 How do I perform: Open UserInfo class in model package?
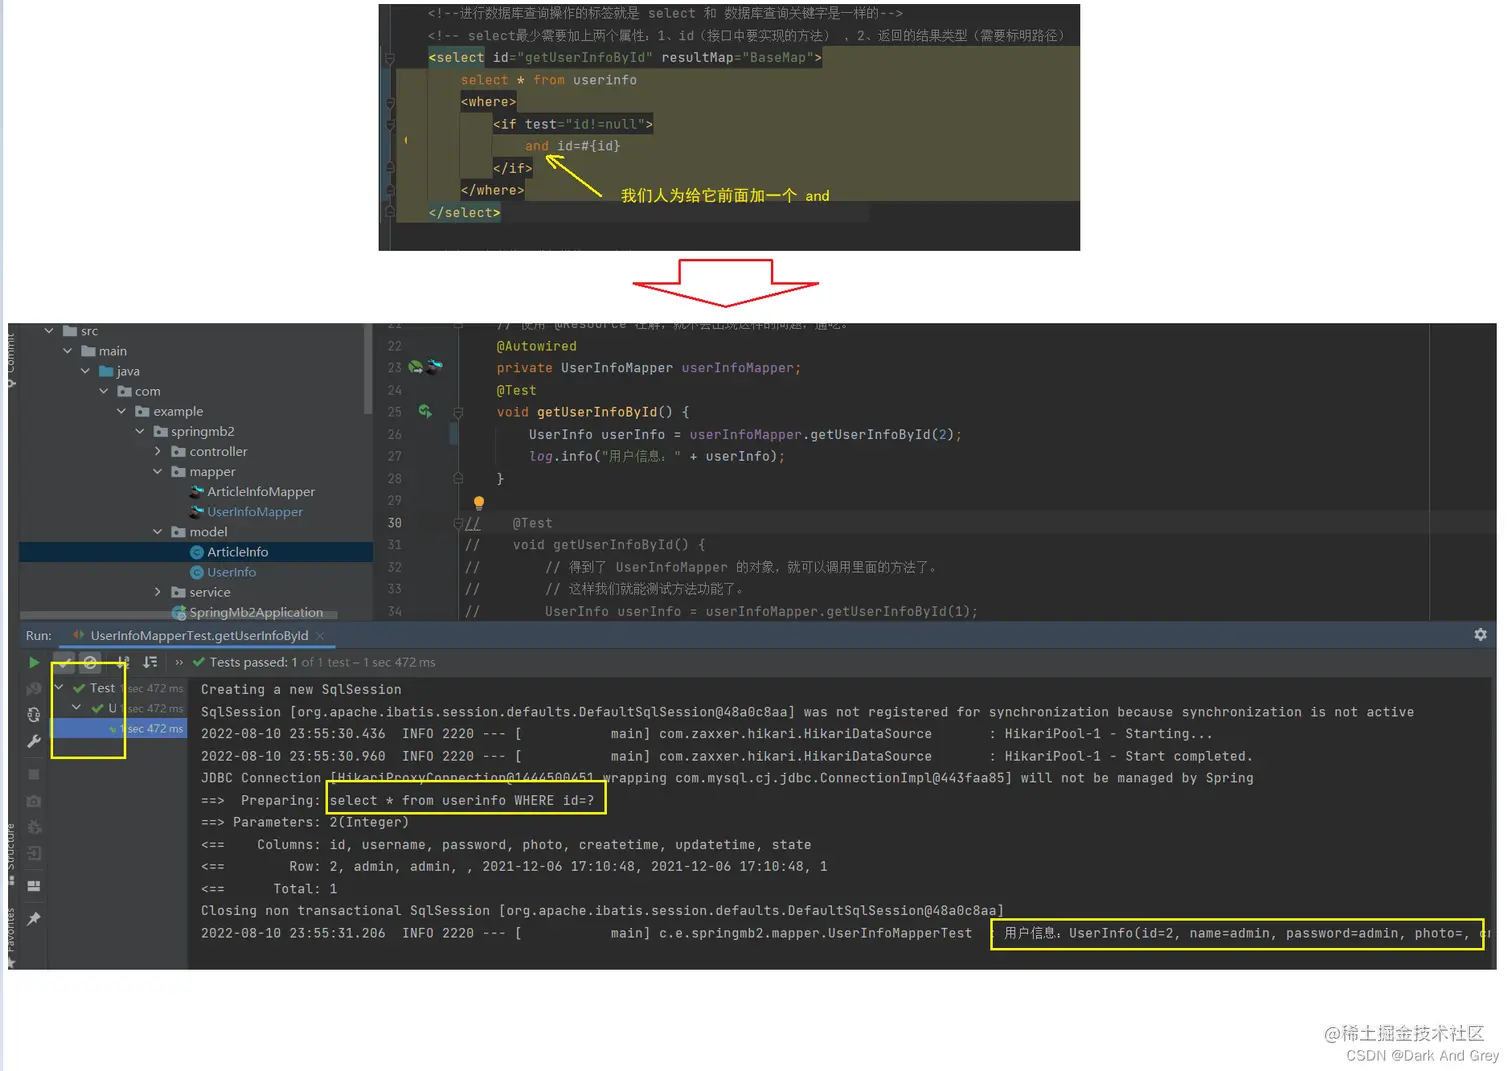point(223,572)
